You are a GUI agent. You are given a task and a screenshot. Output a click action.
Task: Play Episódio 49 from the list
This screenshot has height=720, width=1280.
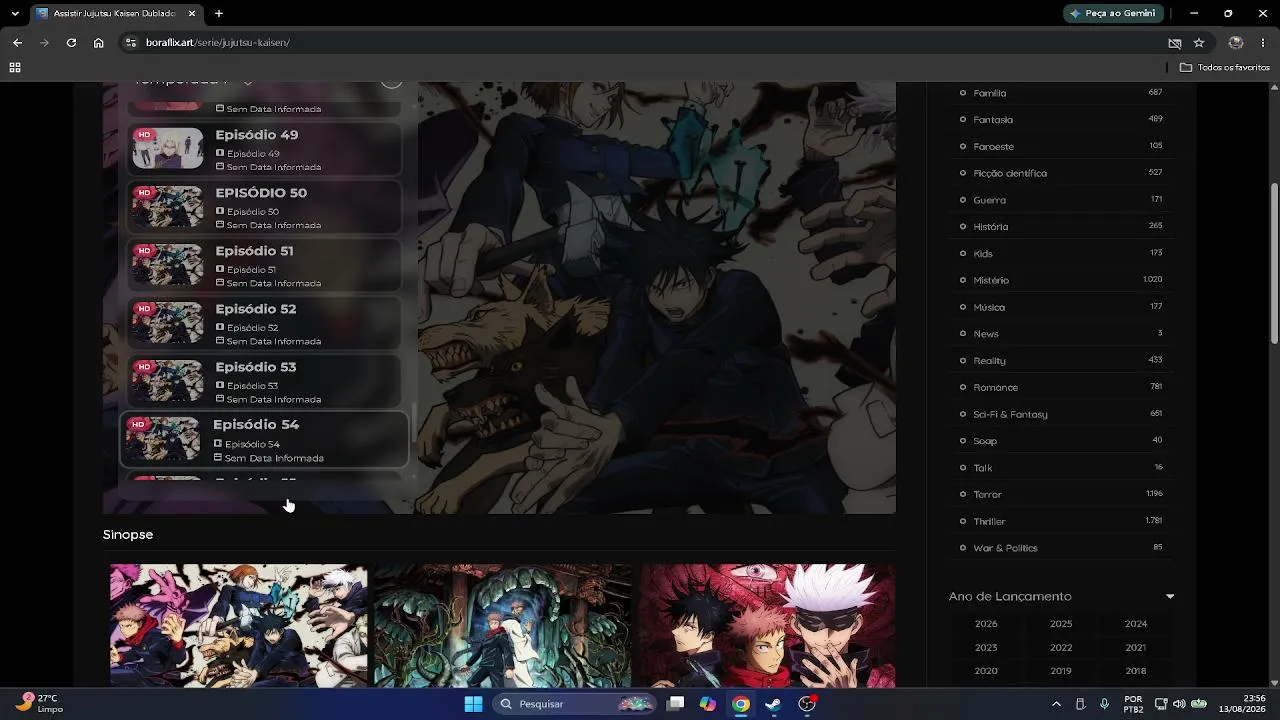(x=264, y=149)
